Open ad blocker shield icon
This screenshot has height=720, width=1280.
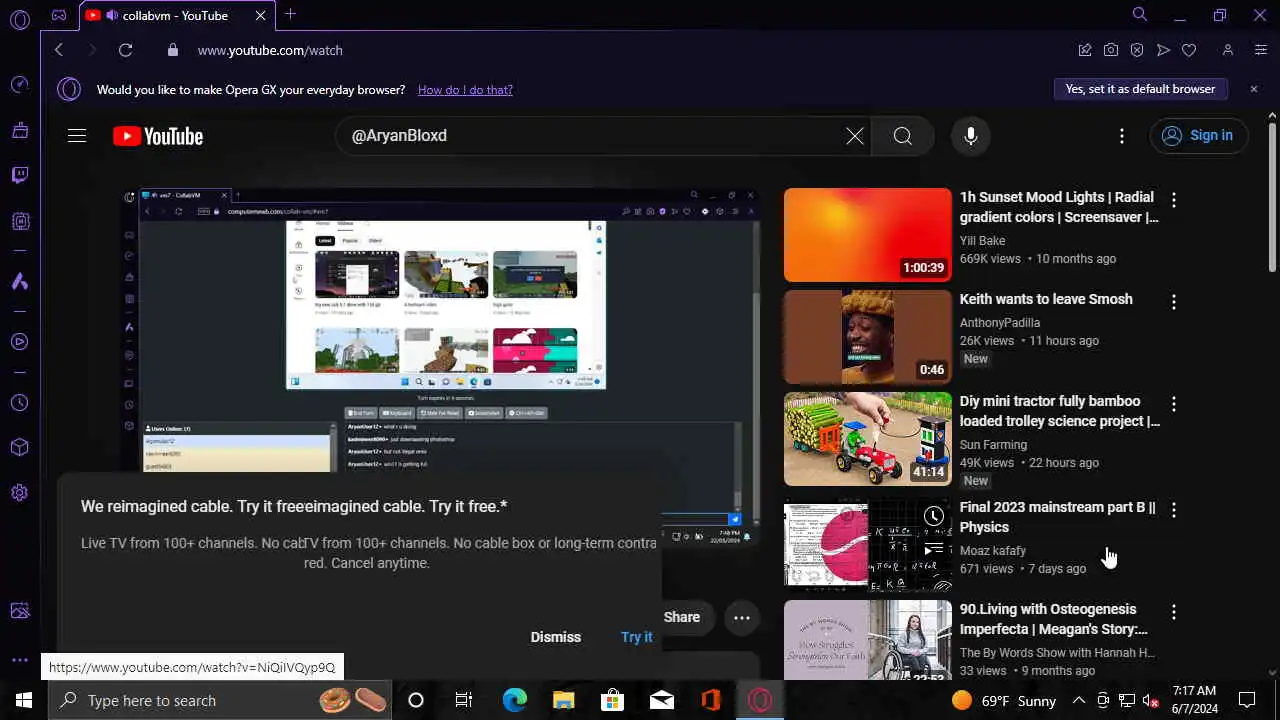point(1137,50)
